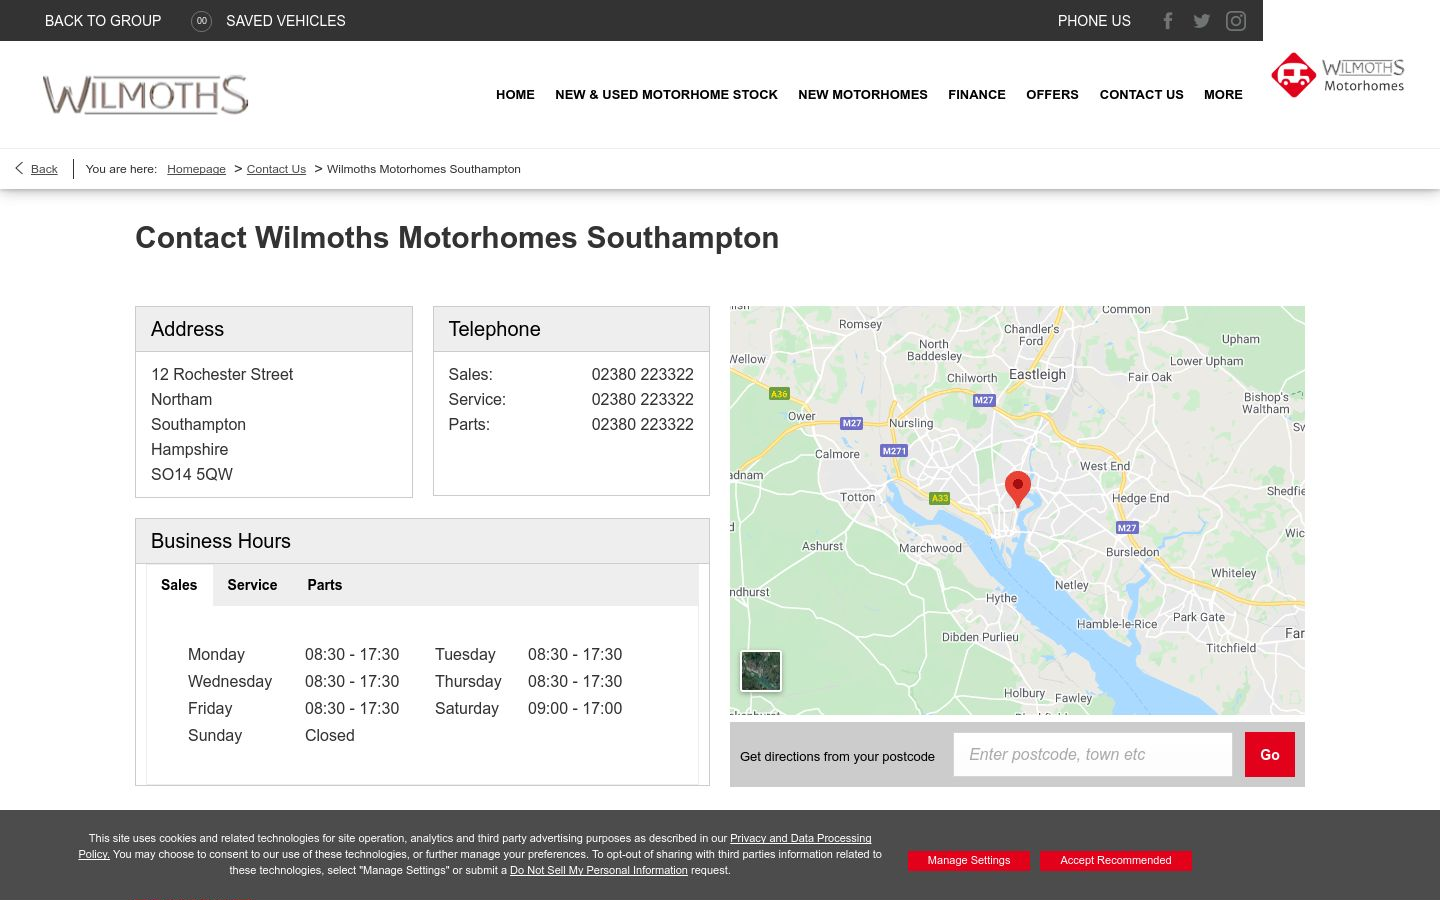Select the Service business hours tab

tap(252, 585)
